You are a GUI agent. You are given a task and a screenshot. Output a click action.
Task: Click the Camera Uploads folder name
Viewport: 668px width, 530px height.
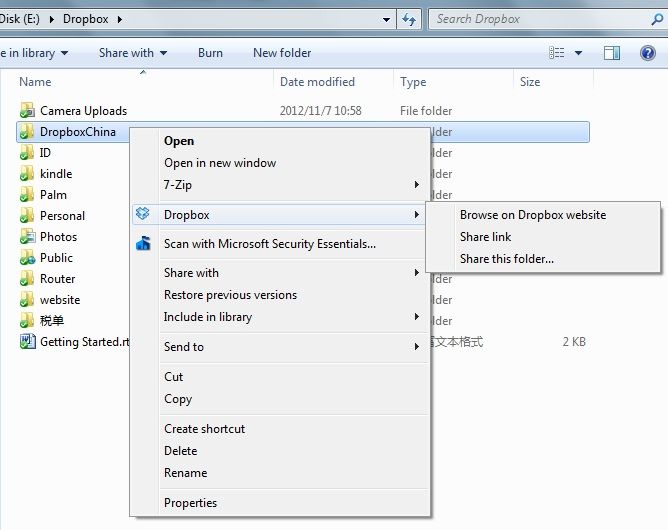[x=84, y=111]
